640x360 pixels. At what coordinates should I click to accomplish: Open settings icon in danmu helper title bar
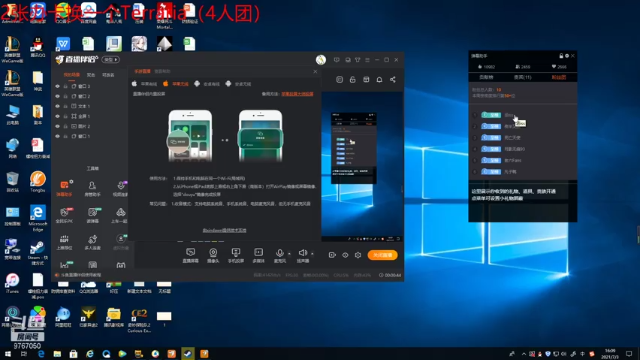[567, 56]
